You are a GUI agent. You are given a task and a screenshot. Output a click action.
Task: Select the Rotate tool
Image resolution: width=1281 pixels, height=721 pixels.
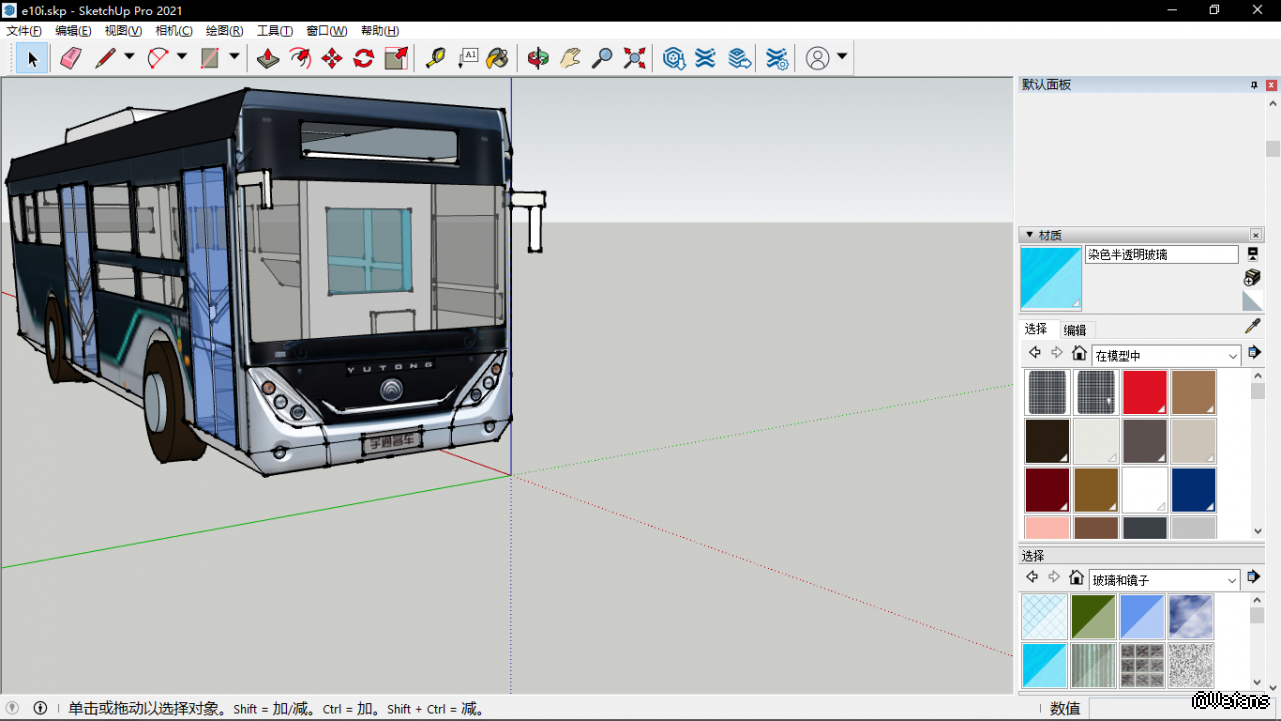(x=364, y=58)
